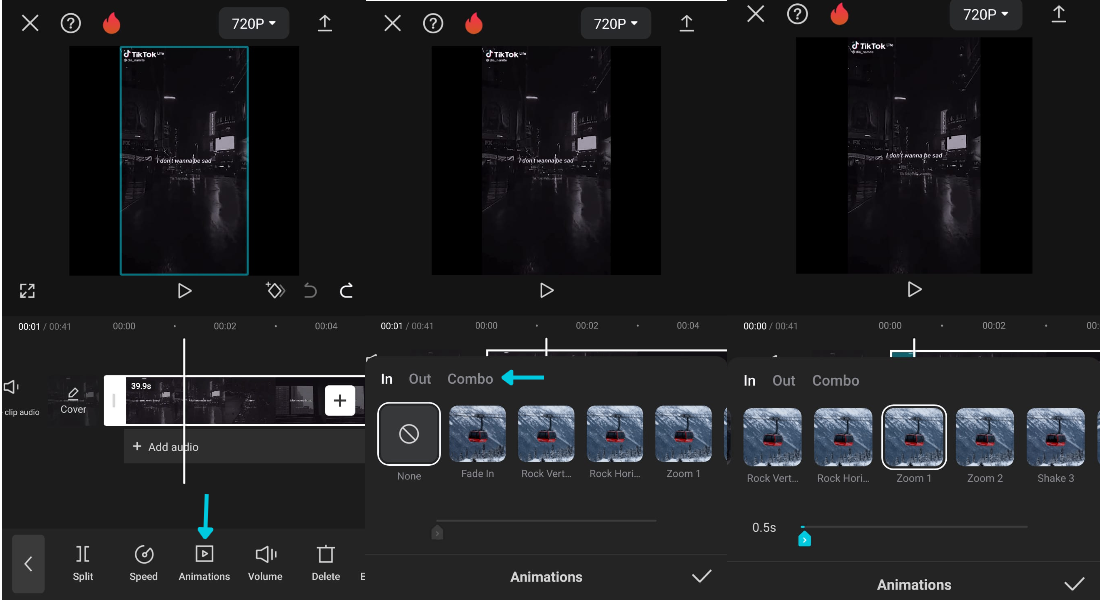Tap flame icon in middle panel
The height and width of the screenshot is (600, 1100).
click(x=474, y=23)
